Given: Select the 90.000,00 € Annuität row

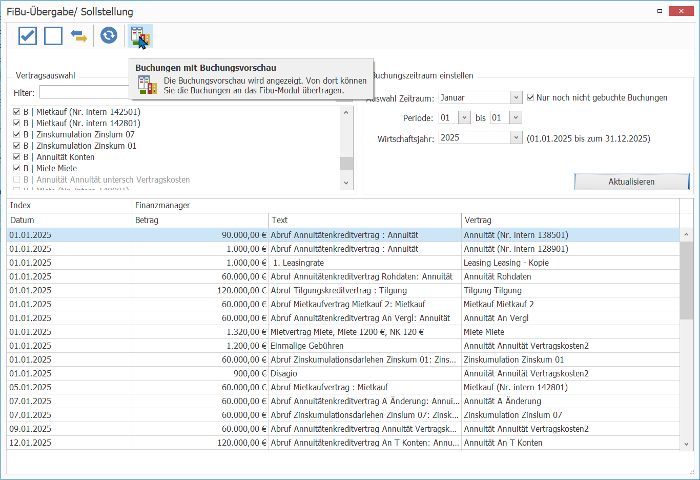Looking at the screenshot, I should pos(343,235).
